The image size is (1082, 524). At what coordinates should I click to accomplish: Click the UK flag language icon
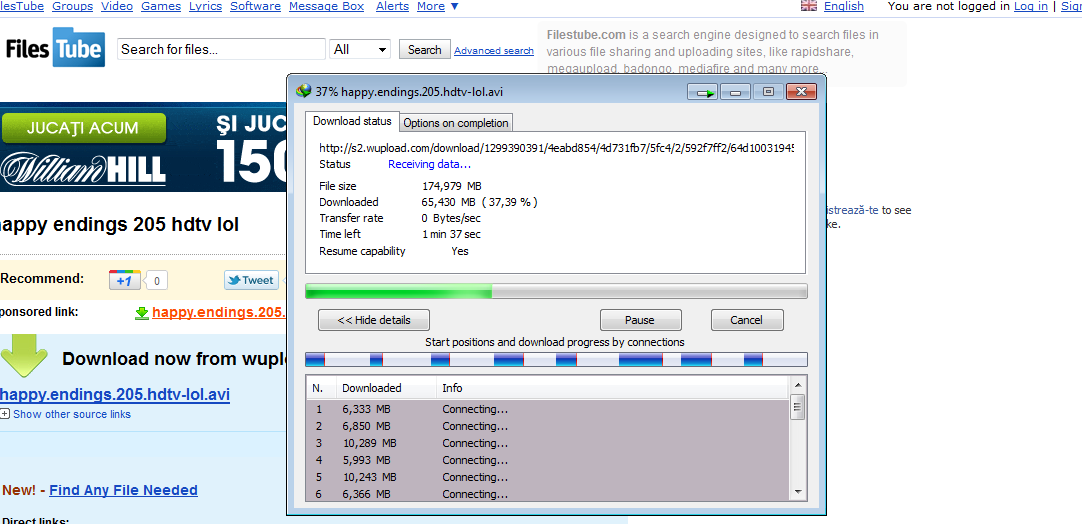(x=809, y=6)
